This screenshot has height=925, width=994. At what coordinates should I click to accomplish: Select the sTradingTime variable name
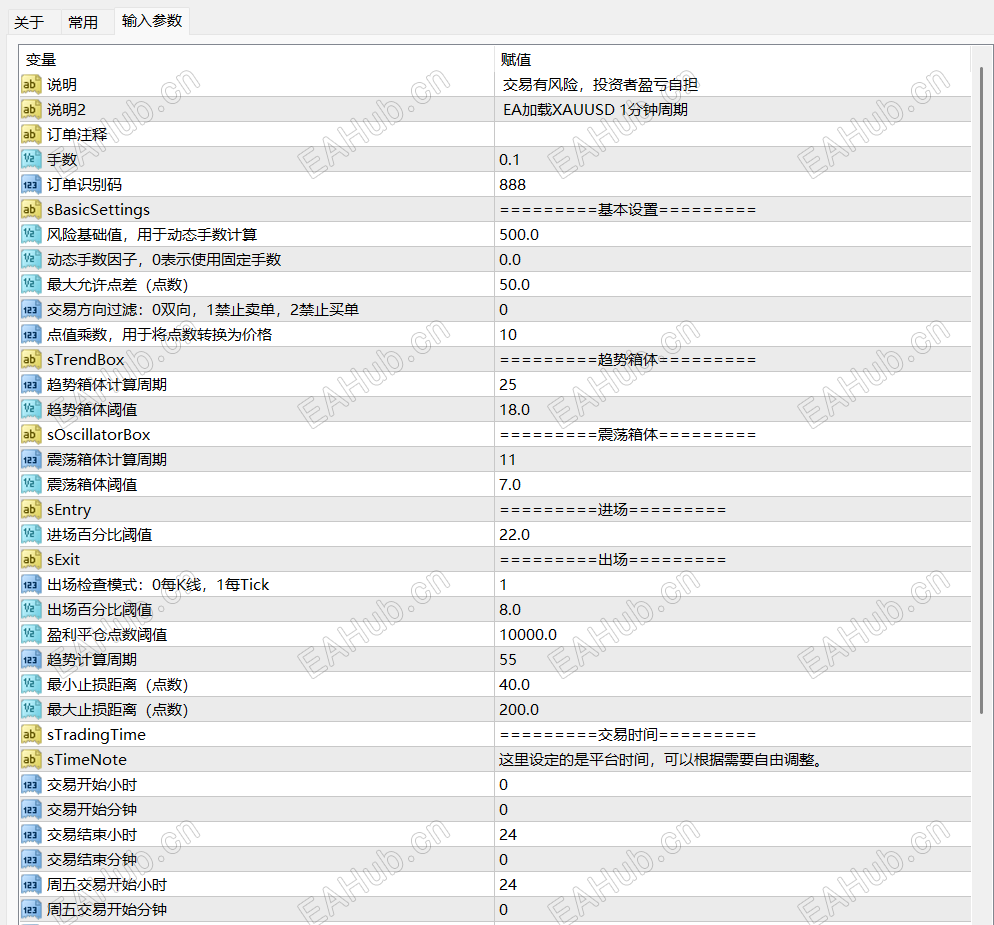[x=96, y=735]
